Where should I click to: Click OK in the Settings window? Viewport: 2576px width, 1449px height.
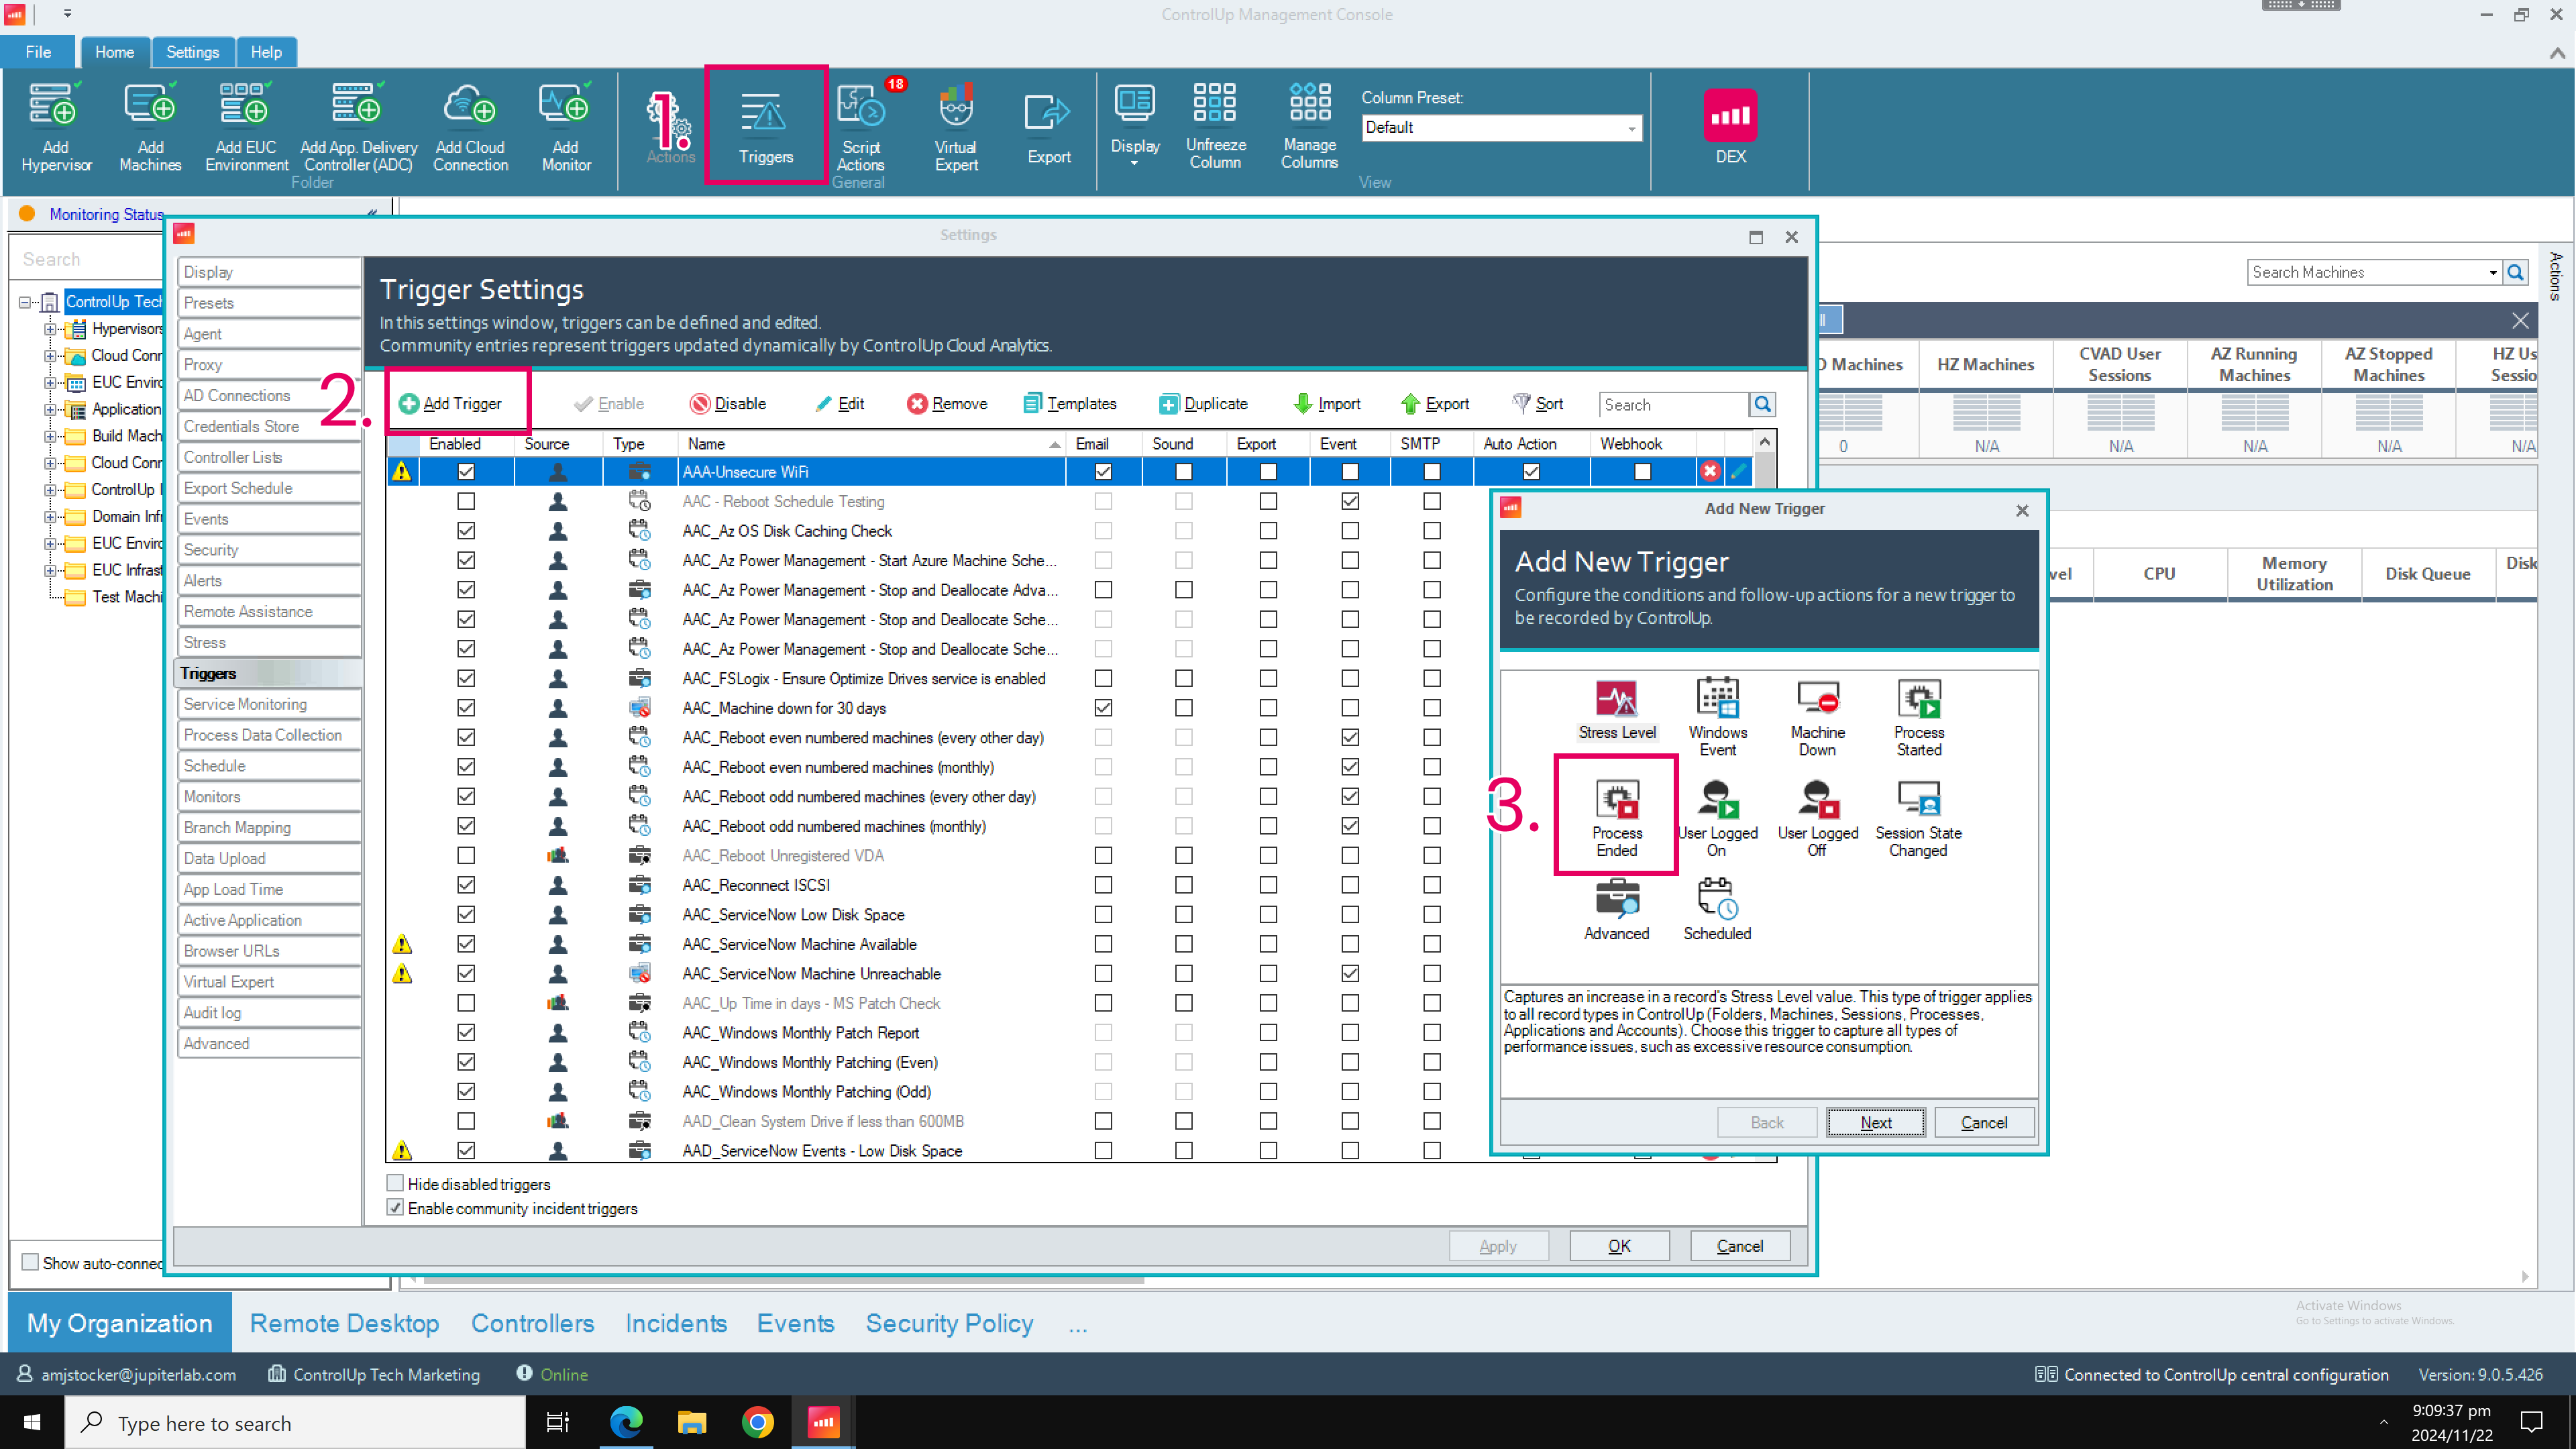tap(1619, 1245)
